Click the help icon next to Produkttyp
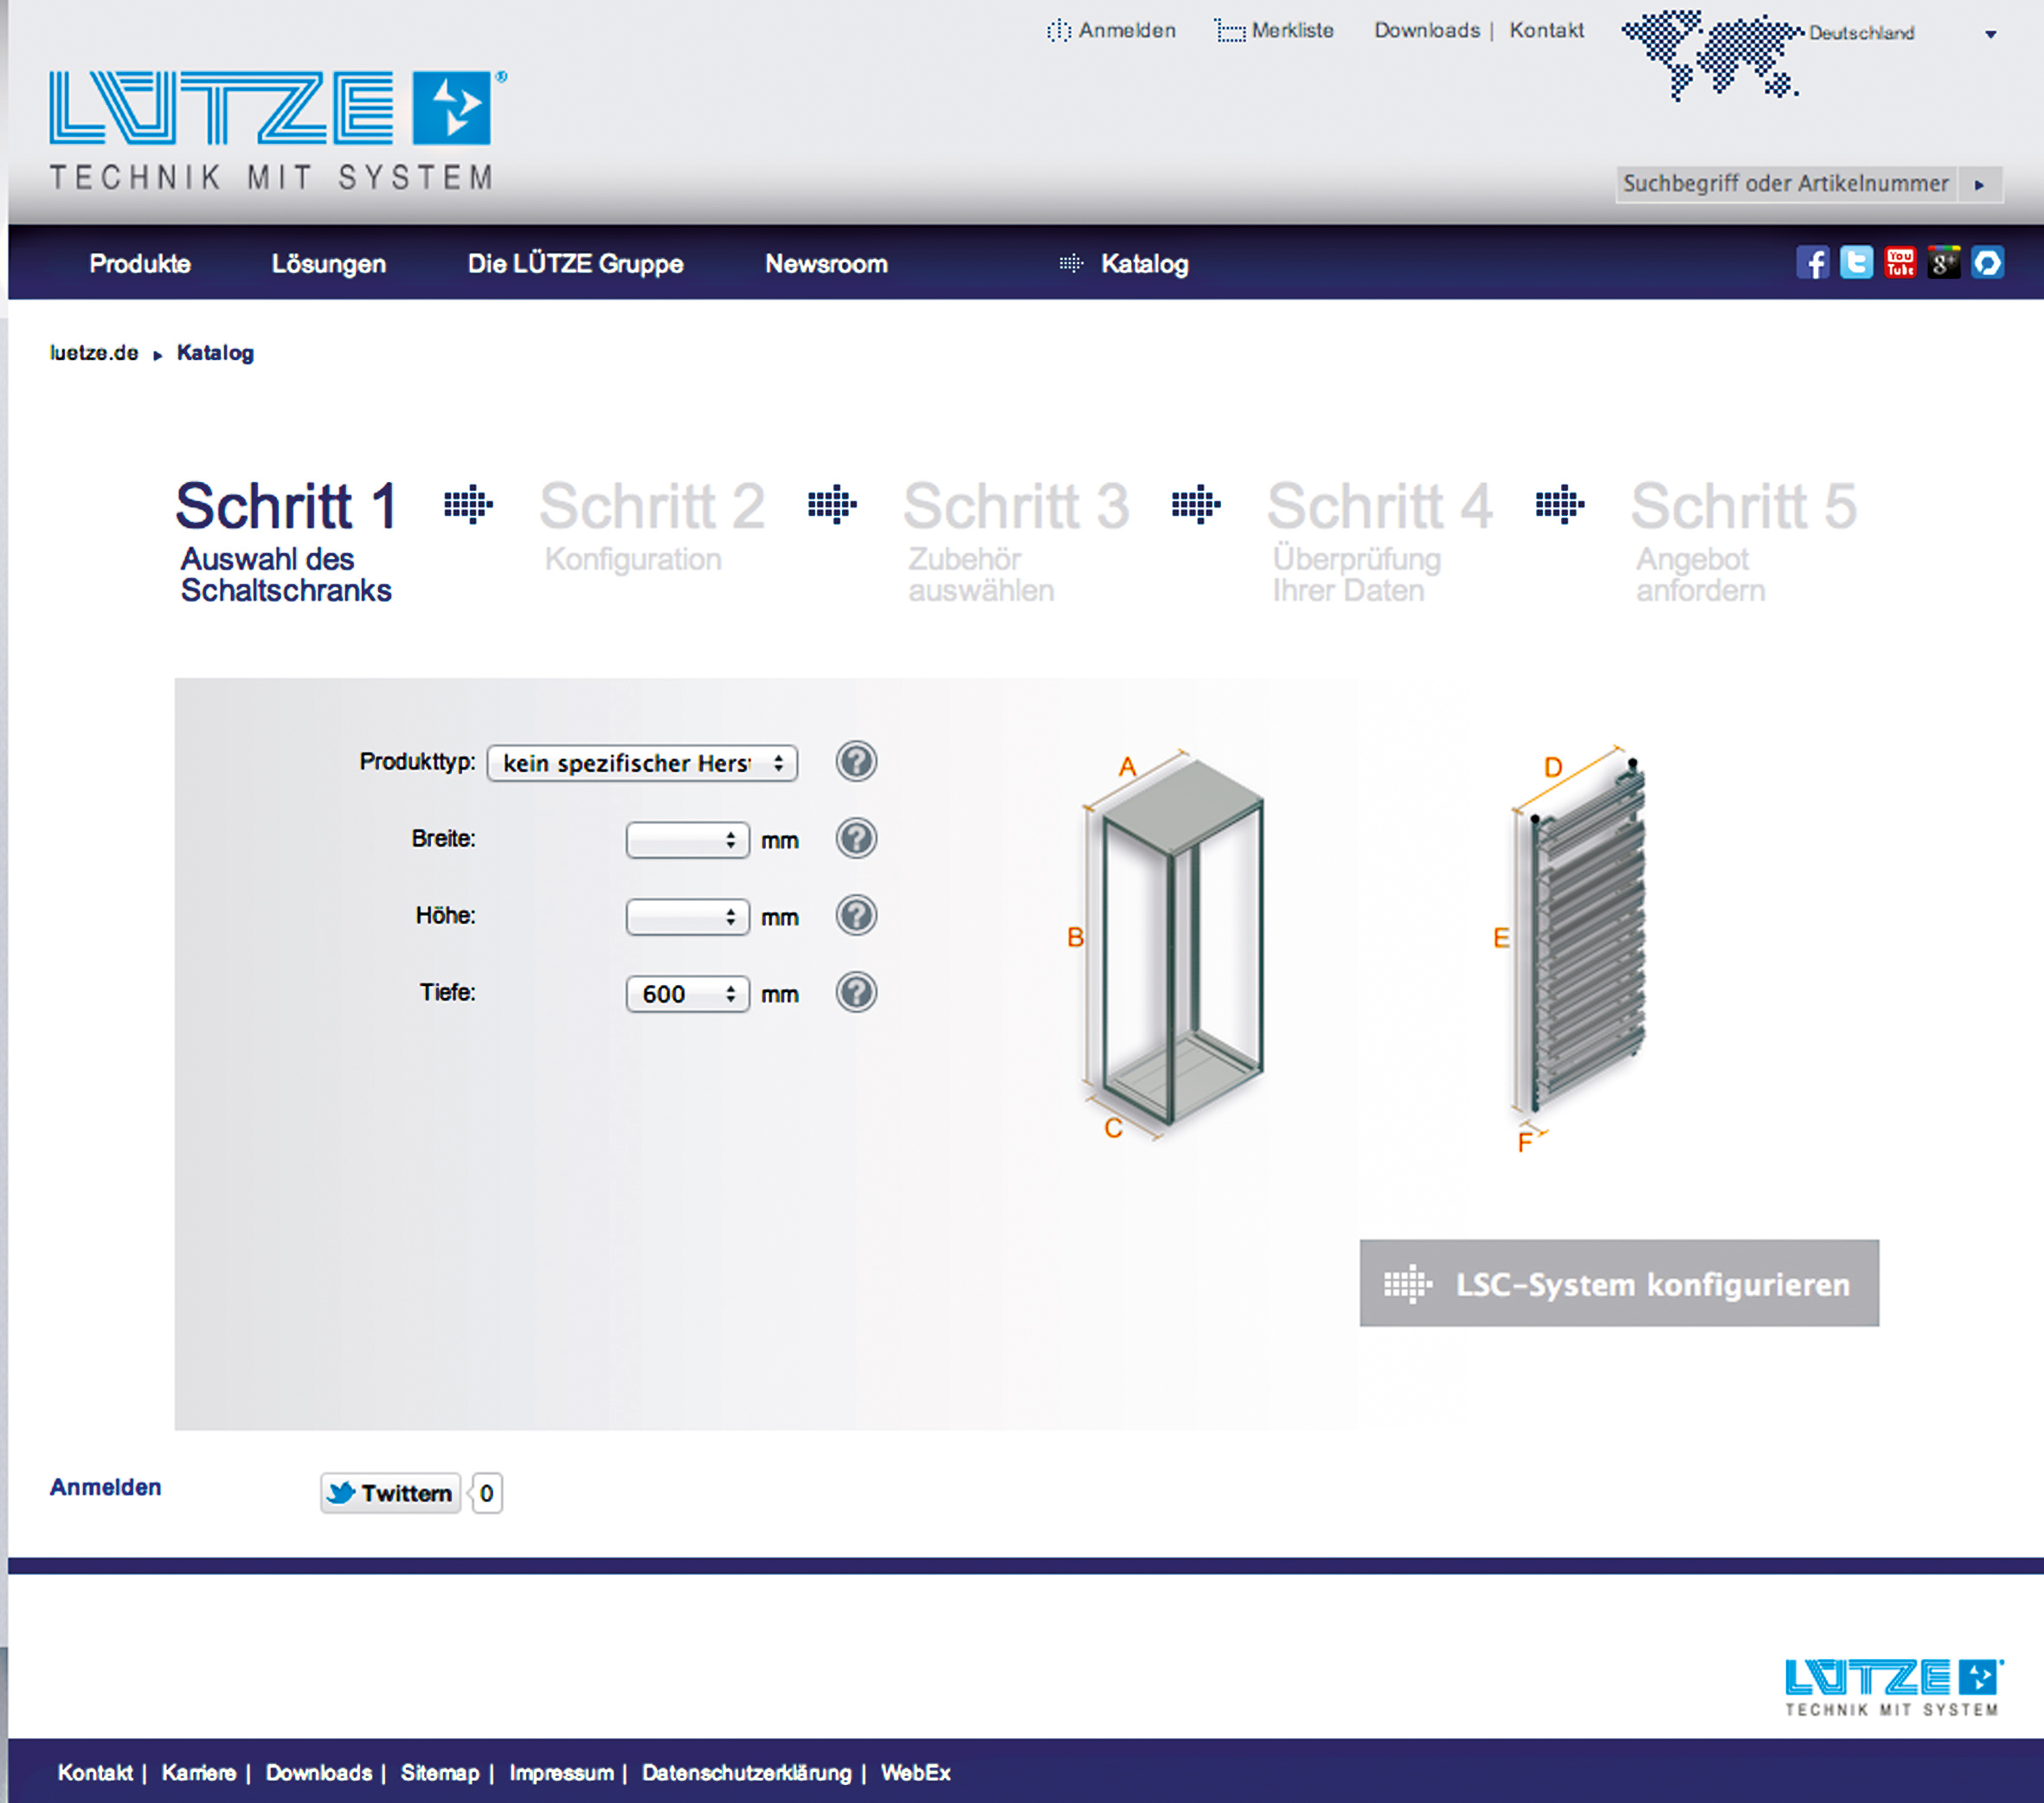2044x1803 pixels. click(x=856, y=762)
